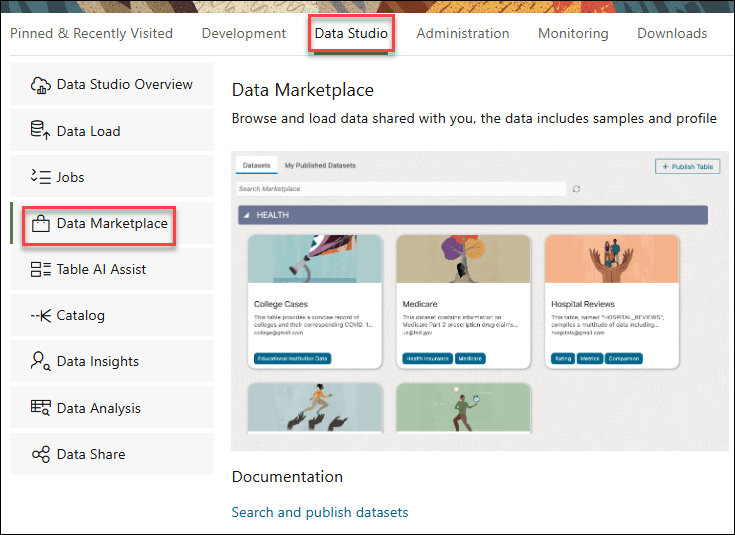Select the My Published Datasets tab

coord(320,165)
